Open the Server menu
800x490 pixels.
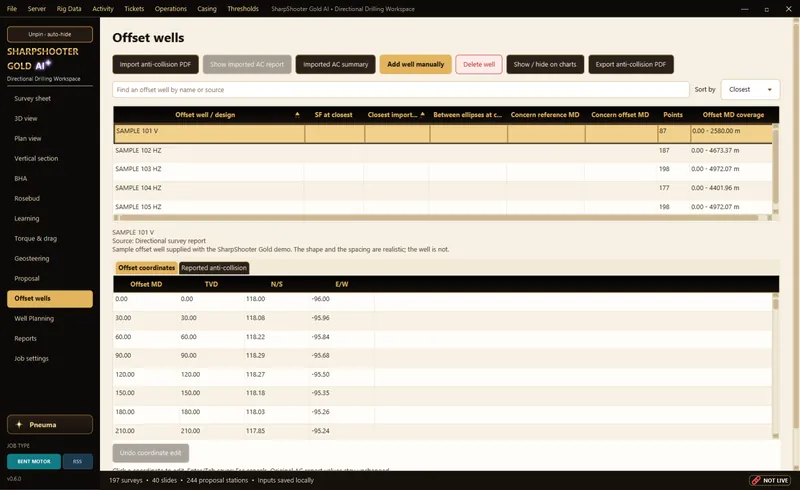(x=37, y=9)
